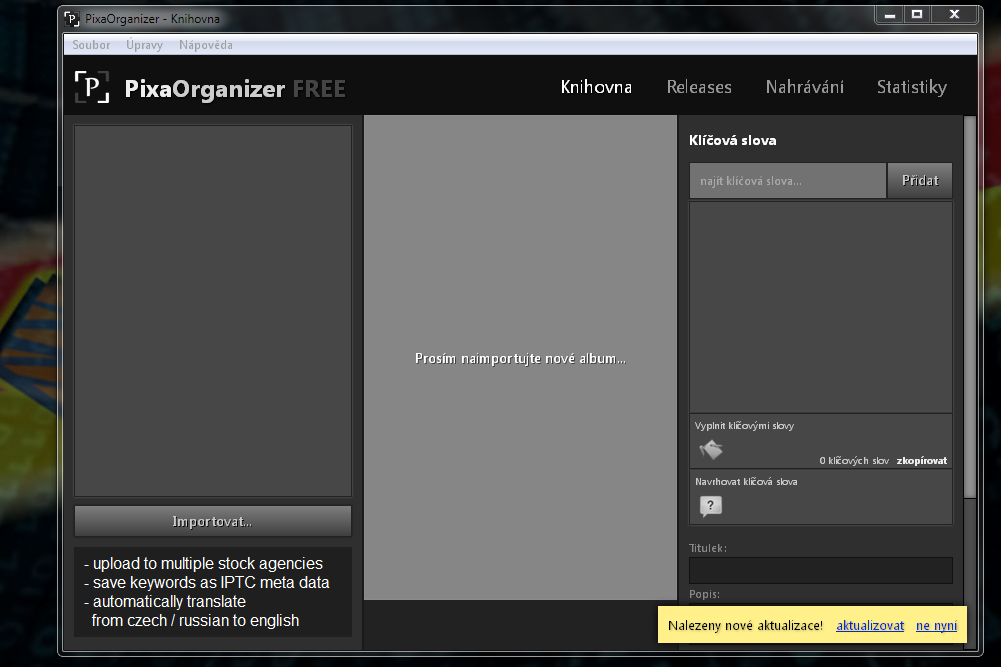
Task: Switch to the Knihovna tab
Action: click(x=596, y=87)
